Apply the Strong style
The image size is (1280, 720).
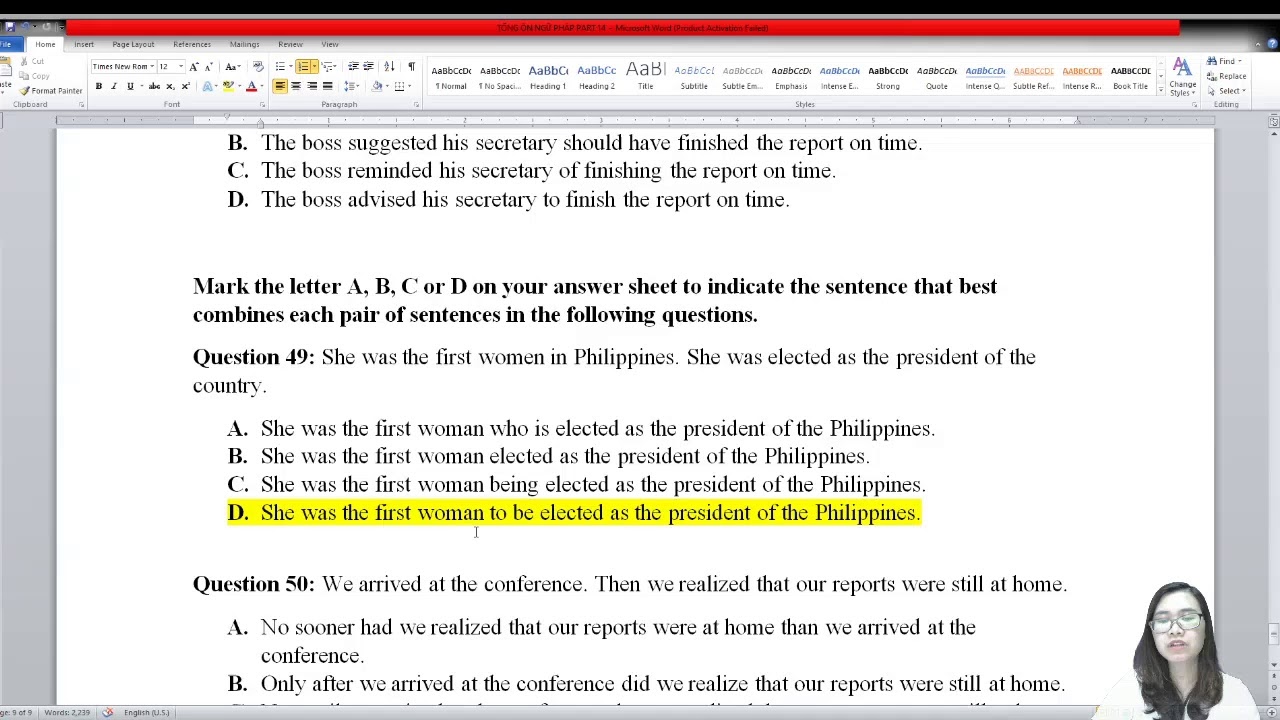click(x=888, y=78)
